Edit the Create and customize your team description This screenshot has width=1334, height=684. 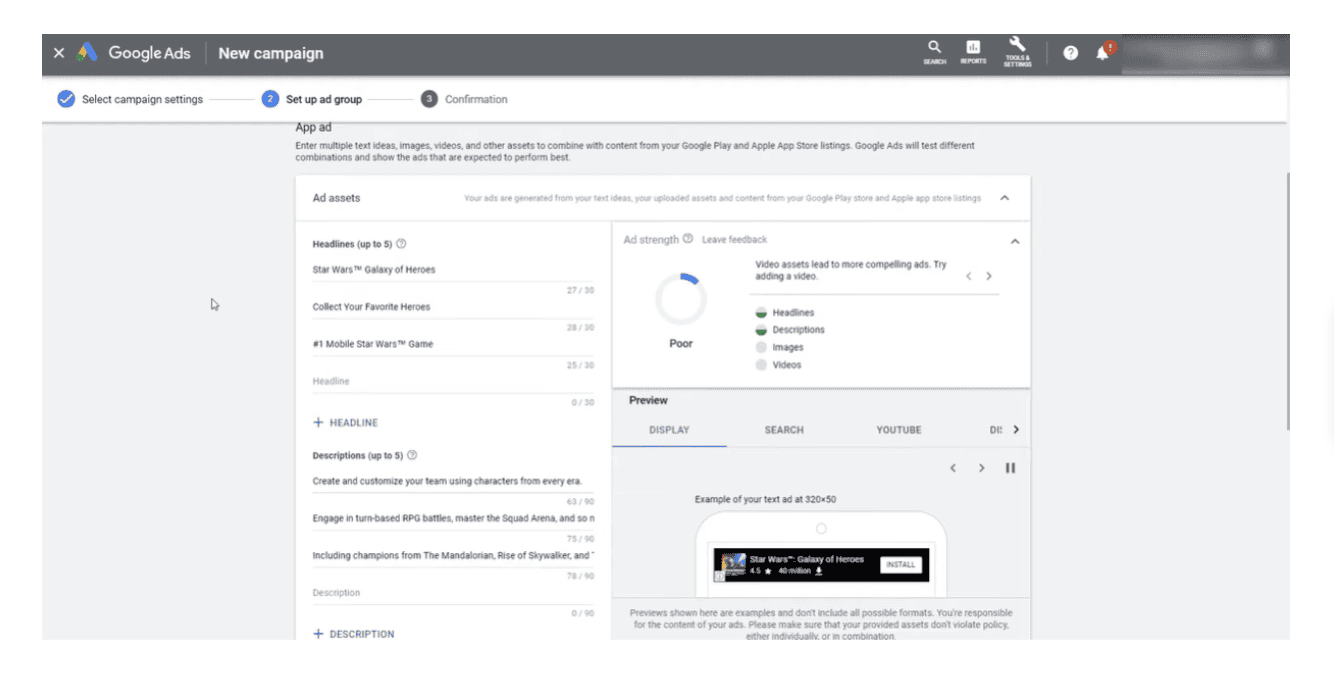(x=453, y=481)
